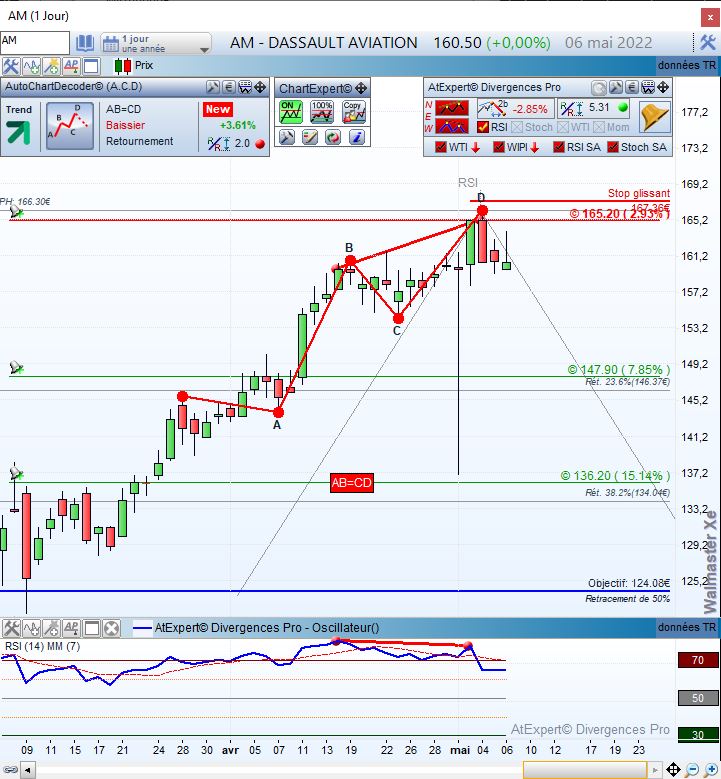721x779 pixels.
Task: Remove the oscillator panel with X icon
Action: 112,628
